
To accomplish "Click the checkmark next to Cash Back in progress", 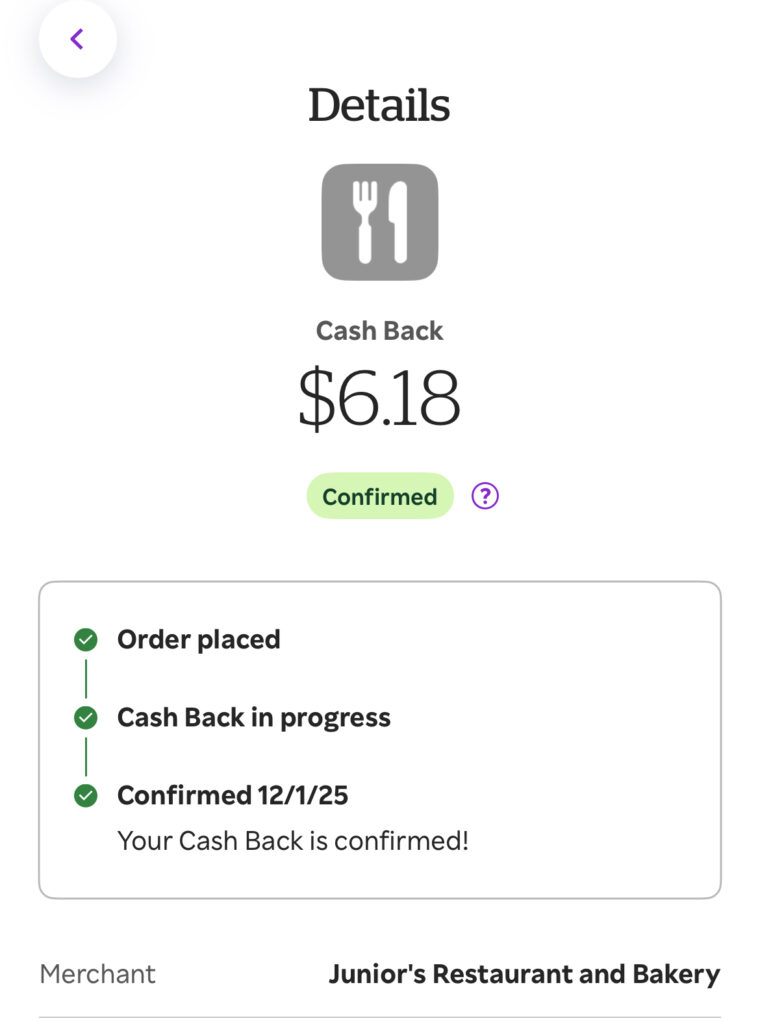I will (x=86, y=718).
